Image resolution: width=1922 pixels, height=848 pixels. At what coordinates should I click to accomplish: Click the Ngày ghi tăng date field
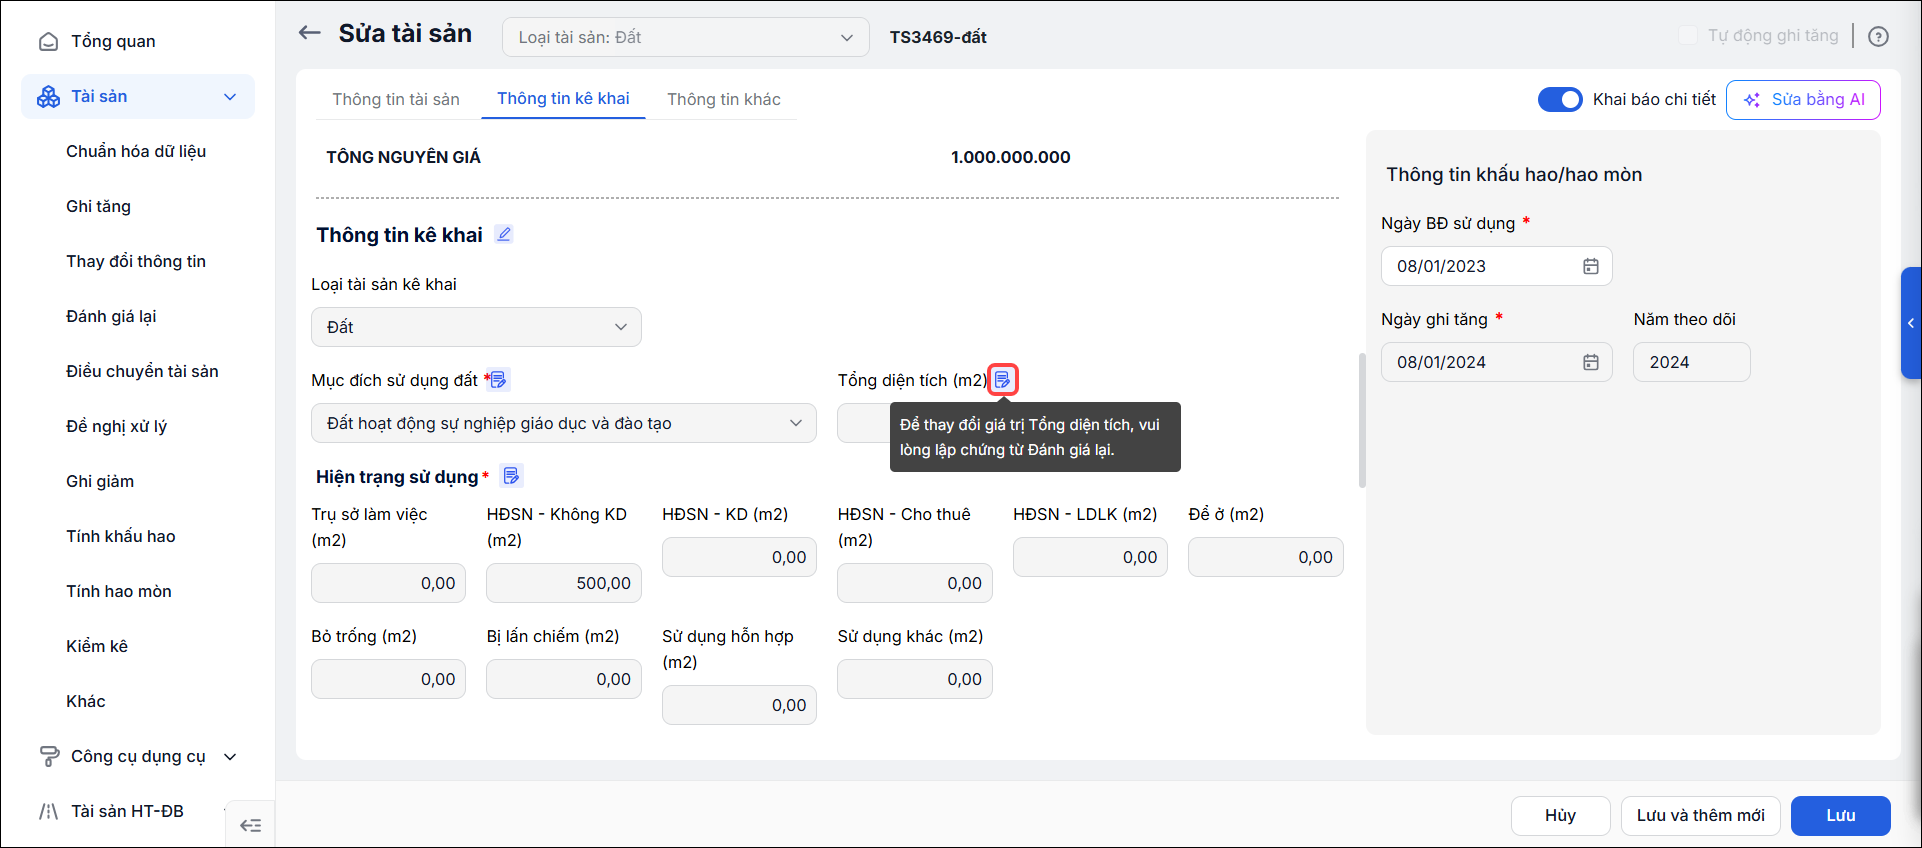tap(1496, 362)
